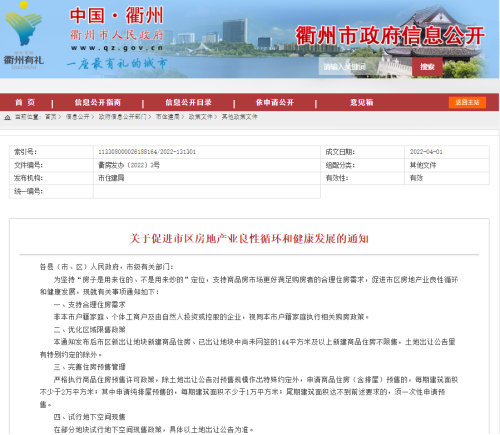Click the orange 返回主站 button
This screenshot has height=435, width=500.
[x=467, y=102]
